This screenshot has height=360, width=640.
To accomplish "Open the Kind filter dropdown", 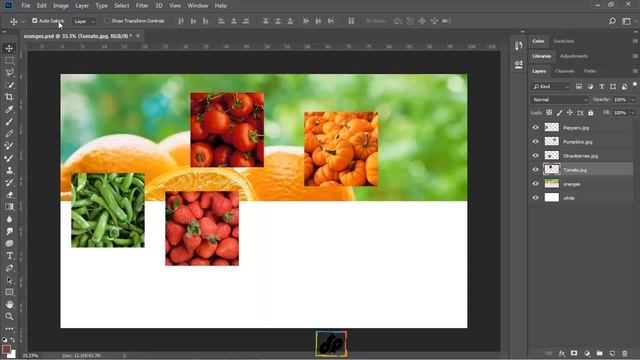I will tap(550, 87).
